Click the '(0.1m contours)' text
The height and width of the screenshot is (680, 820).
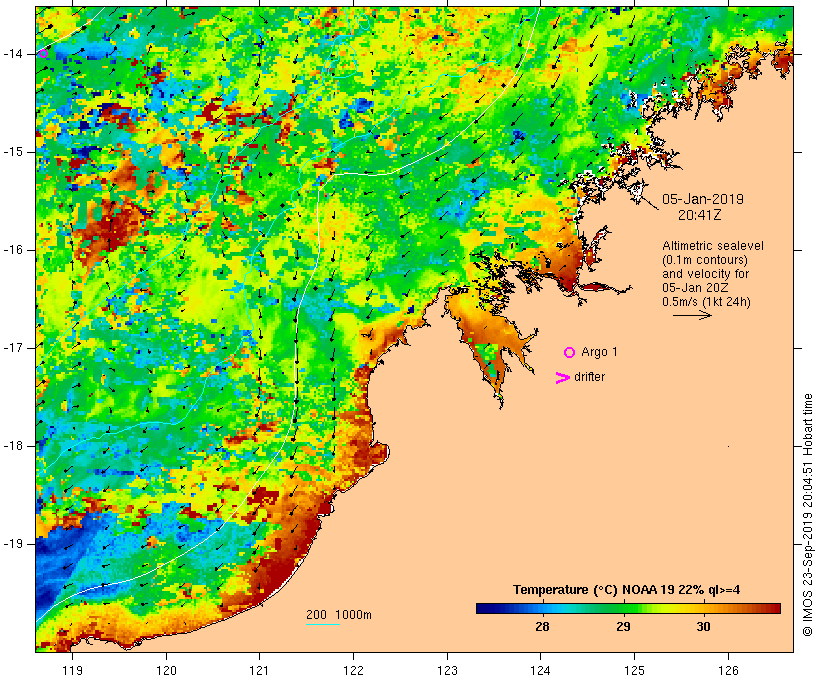tap(705, 260)
